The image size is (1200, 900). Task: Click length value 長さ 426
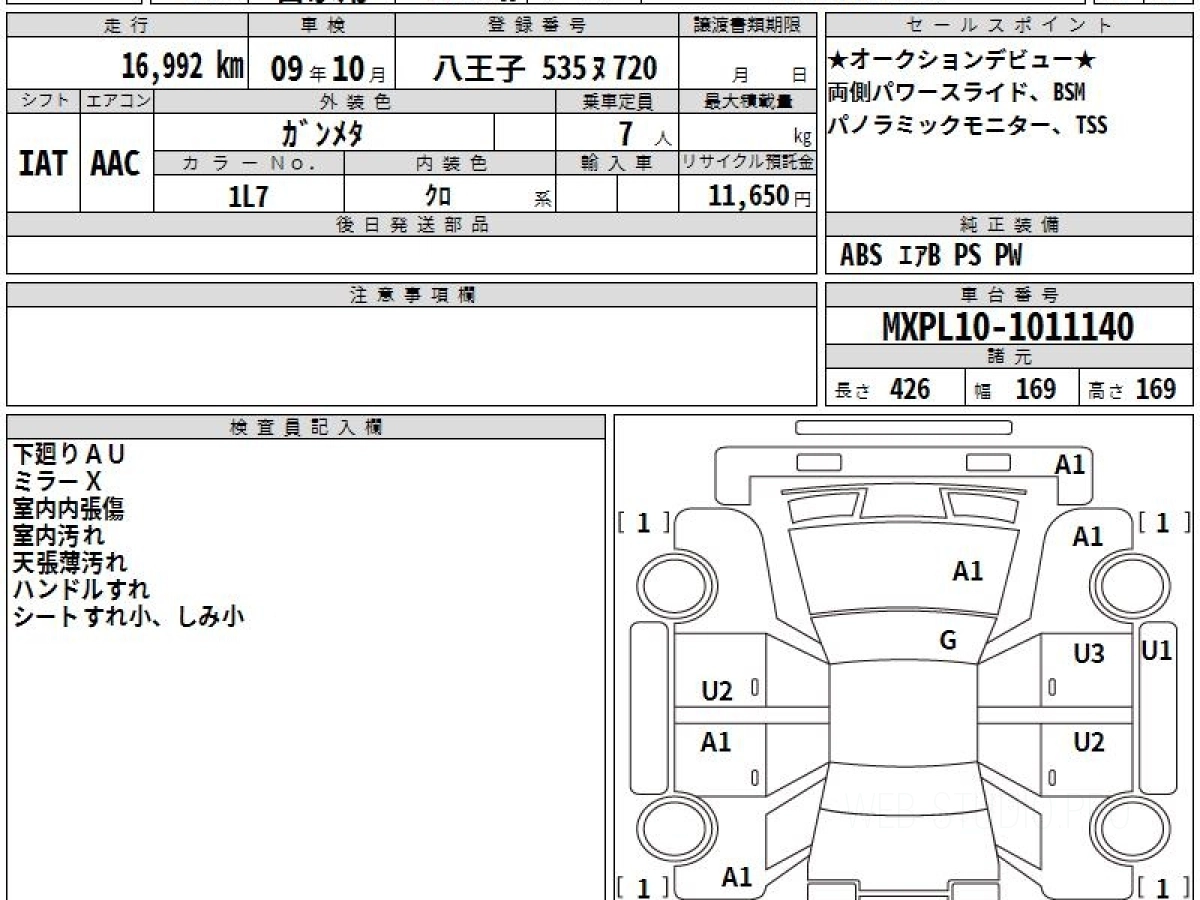click(883, 389)
